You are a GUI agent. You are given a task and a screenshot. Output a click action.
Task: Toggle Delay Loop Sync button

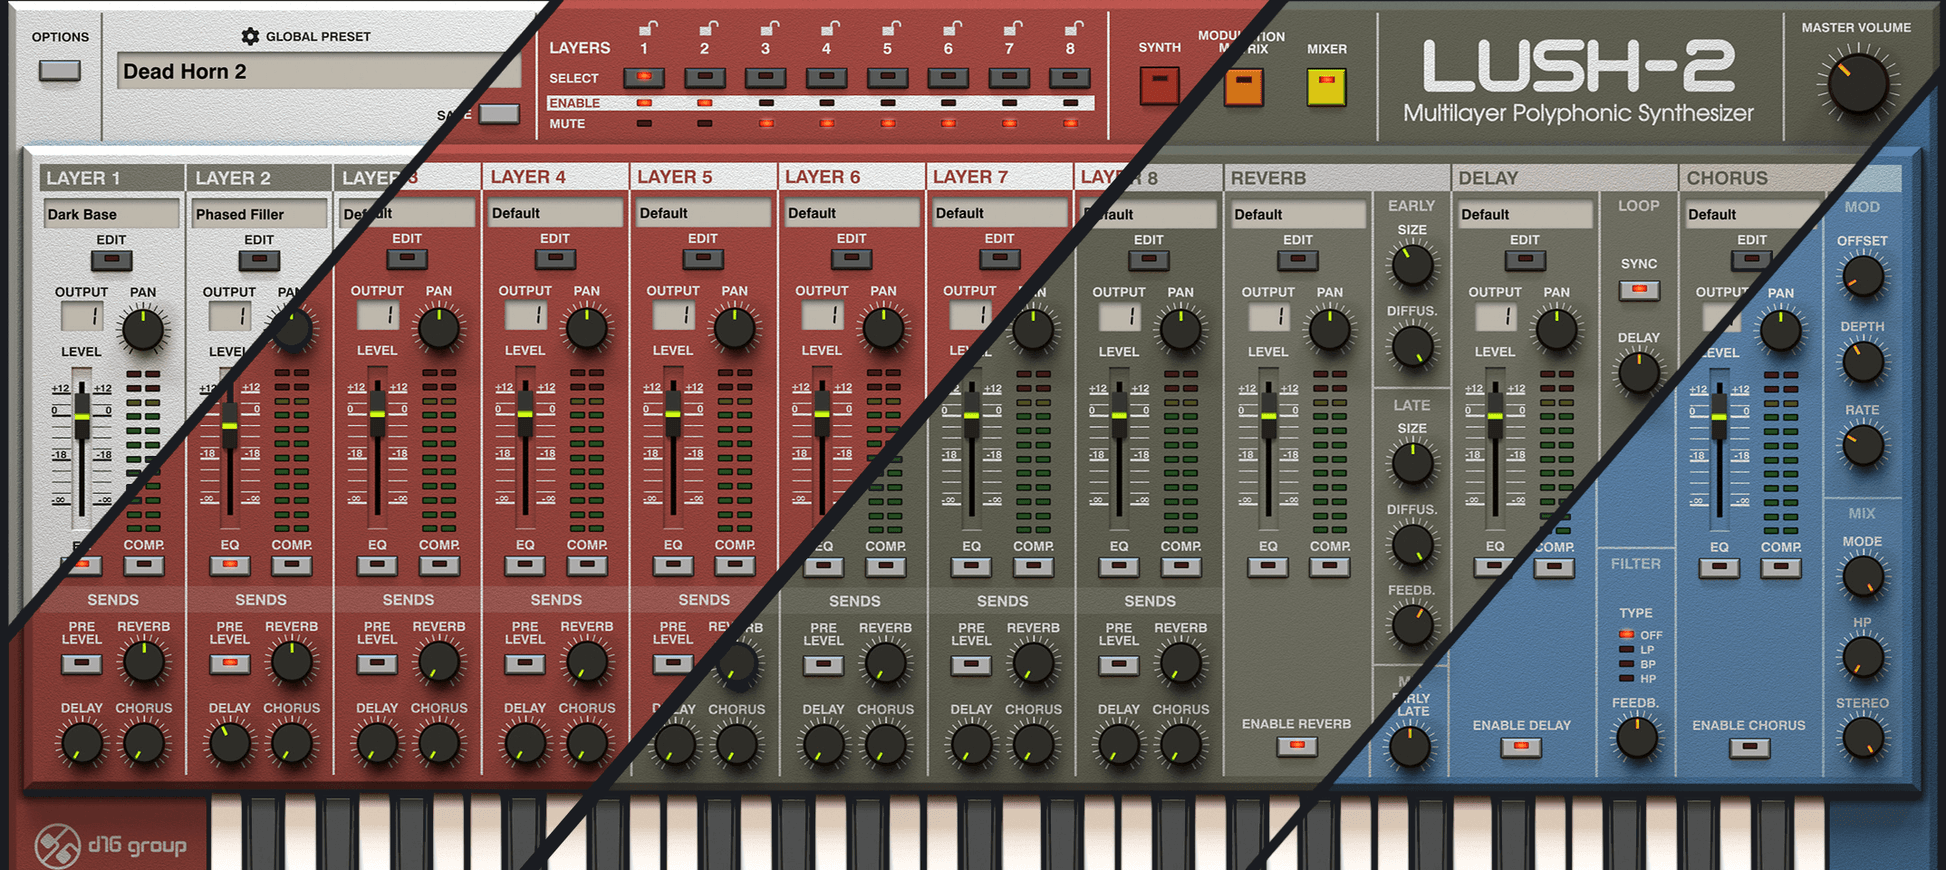pyautogui.click(x=1639, y=290)
